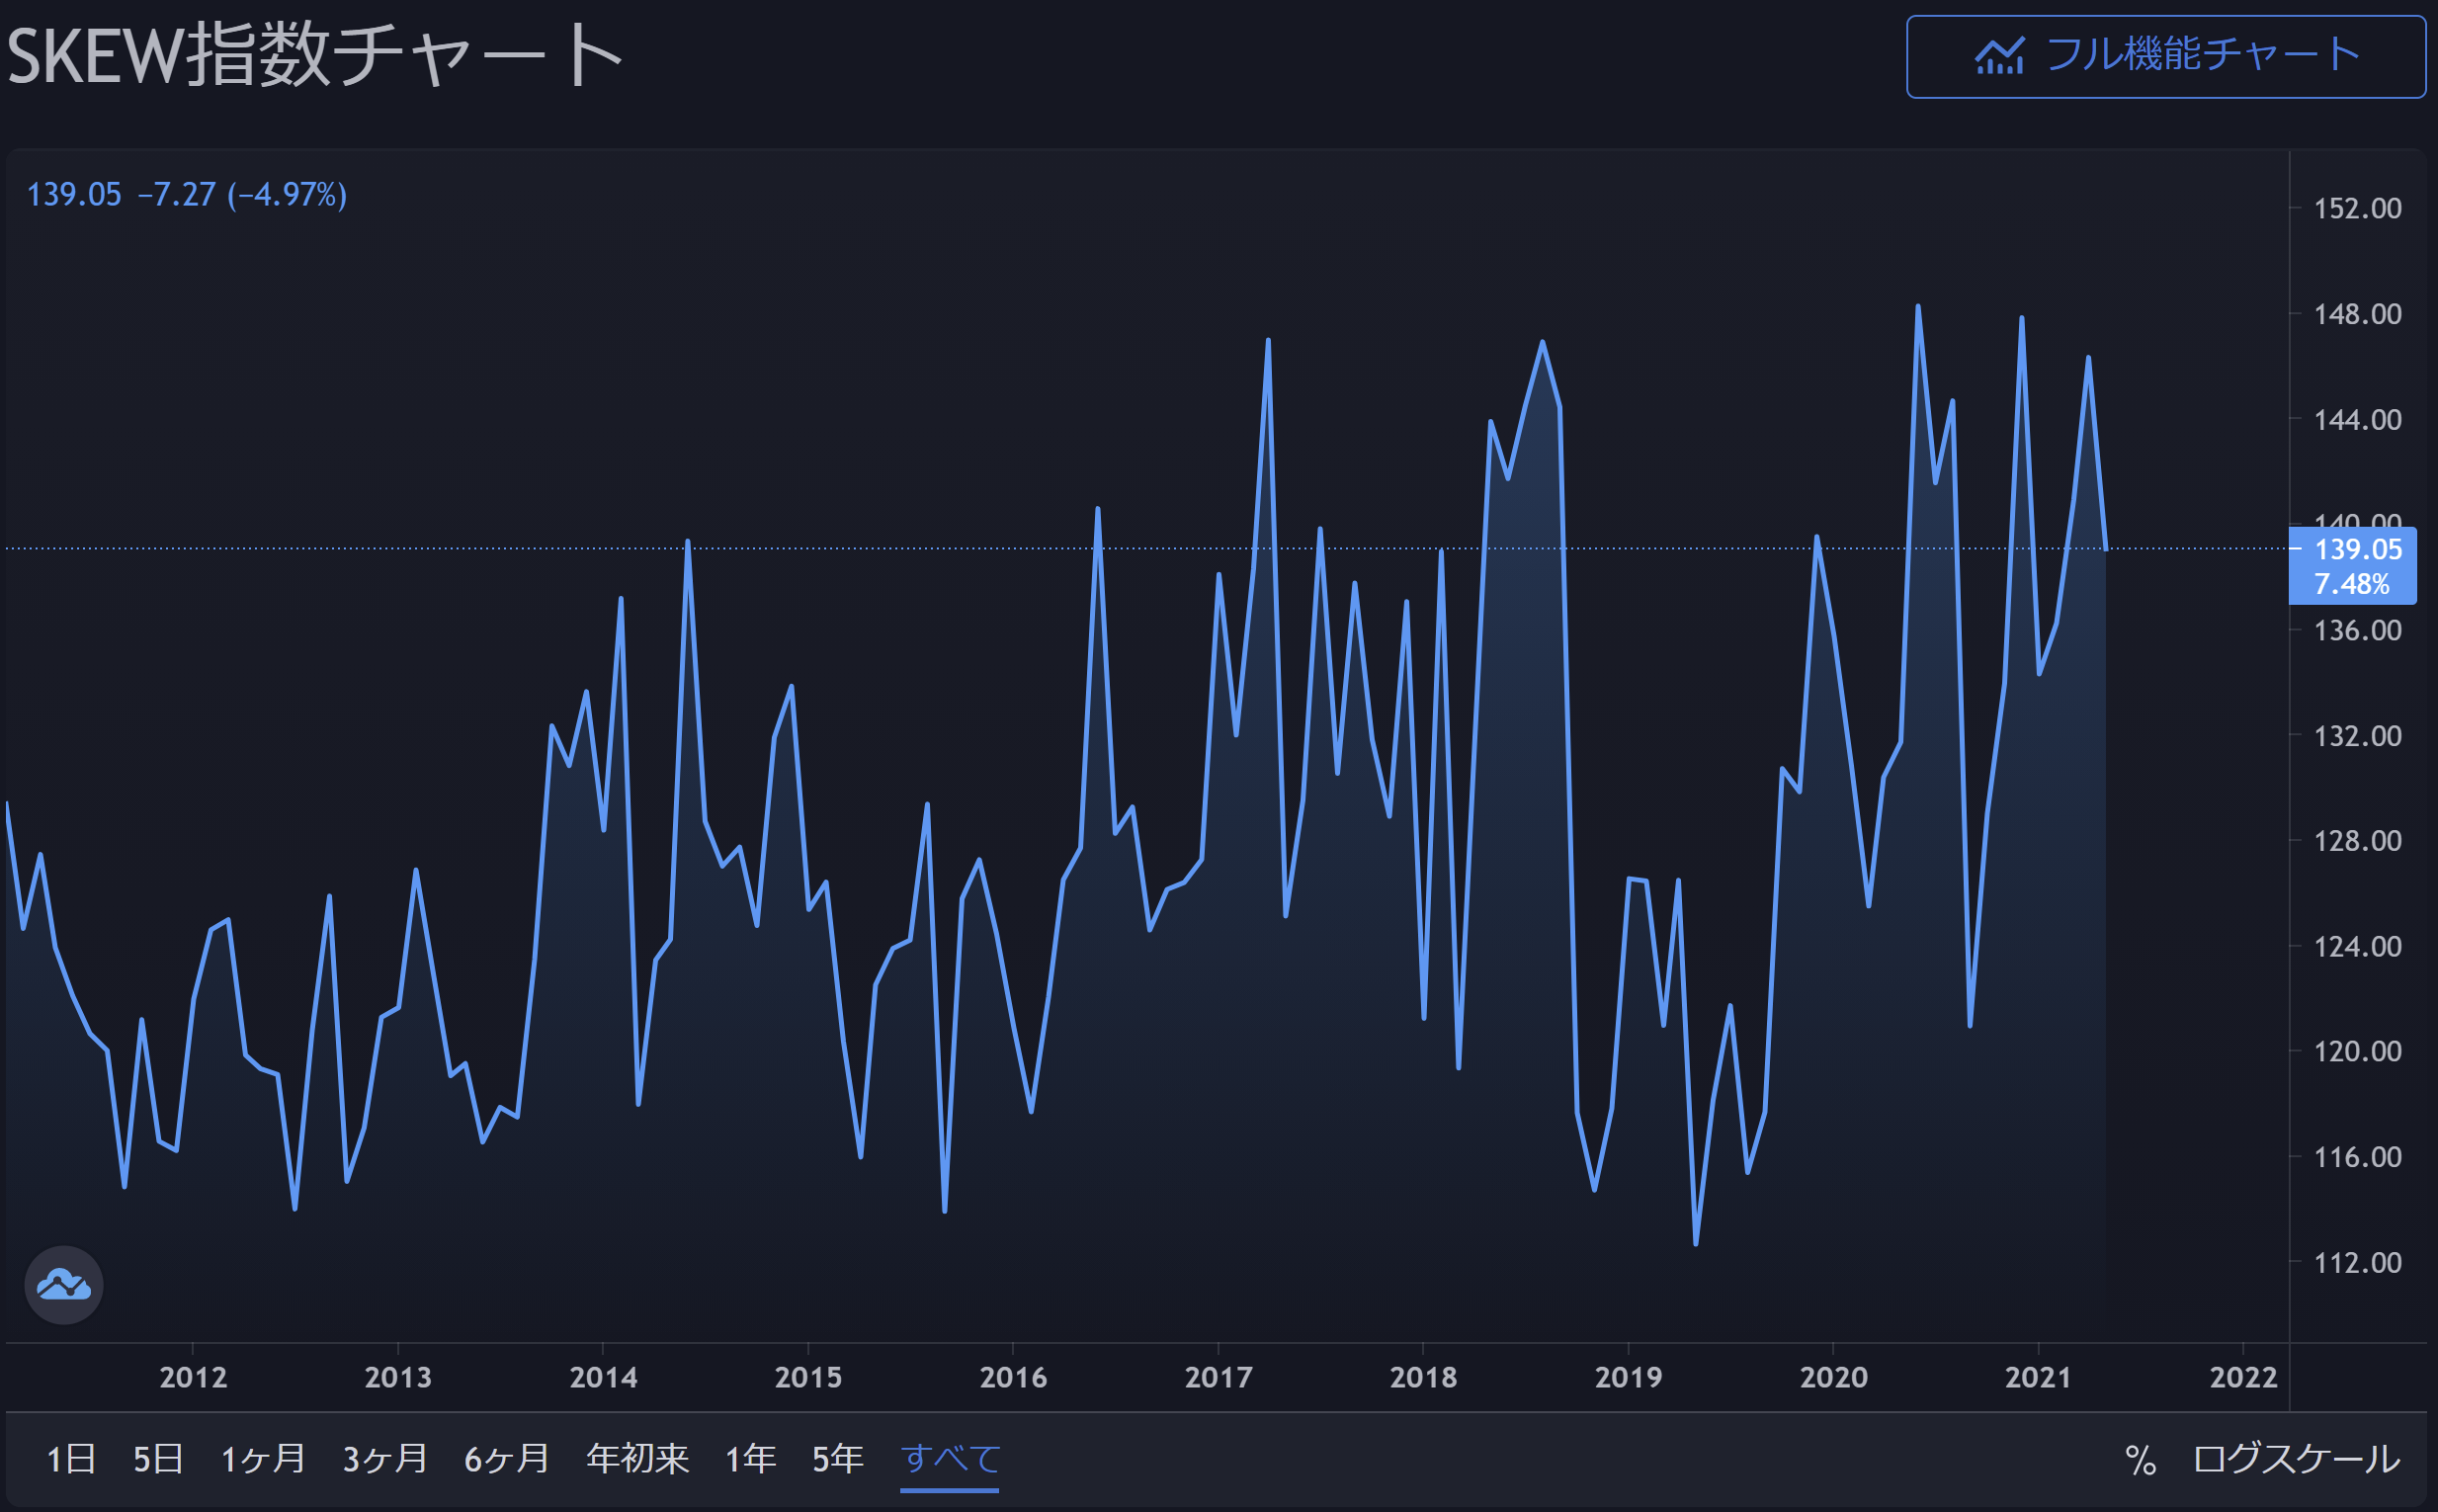Viewport: 2438px width, 1512px height.
Task: Click the 2016 label on time axis
Action: [x=1013, y=1377]
